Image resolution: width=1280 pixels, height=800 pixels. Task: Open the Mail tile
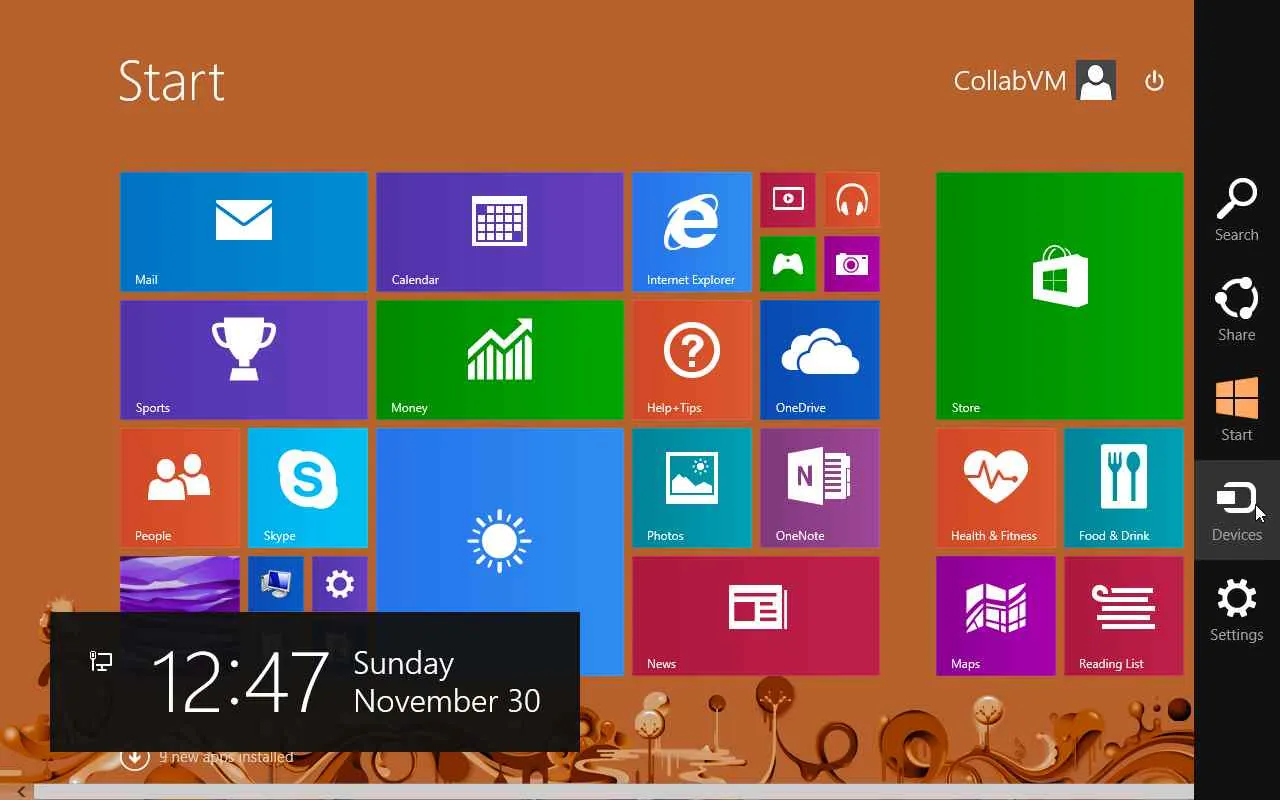244,232
